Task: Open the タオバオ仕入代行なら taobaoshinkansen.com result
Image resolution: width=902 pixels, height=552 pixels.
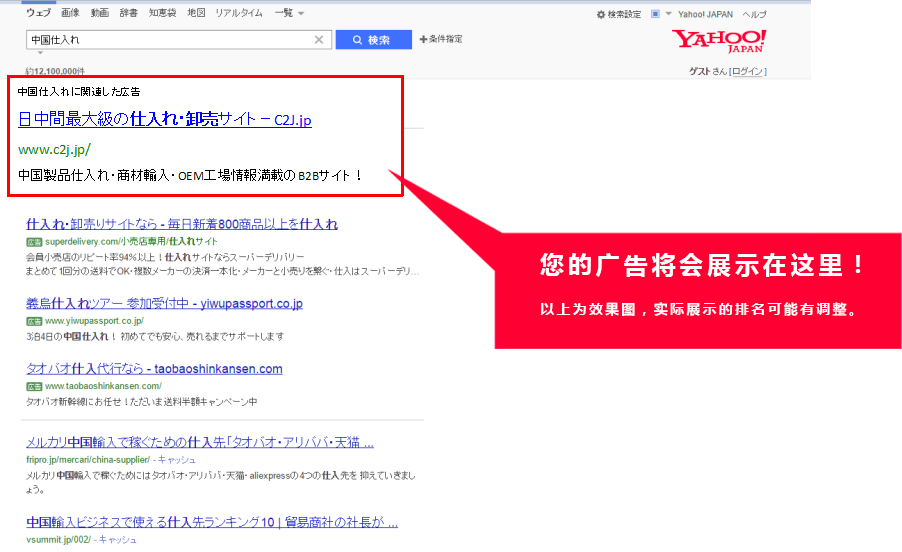Action: click(154, 369)
